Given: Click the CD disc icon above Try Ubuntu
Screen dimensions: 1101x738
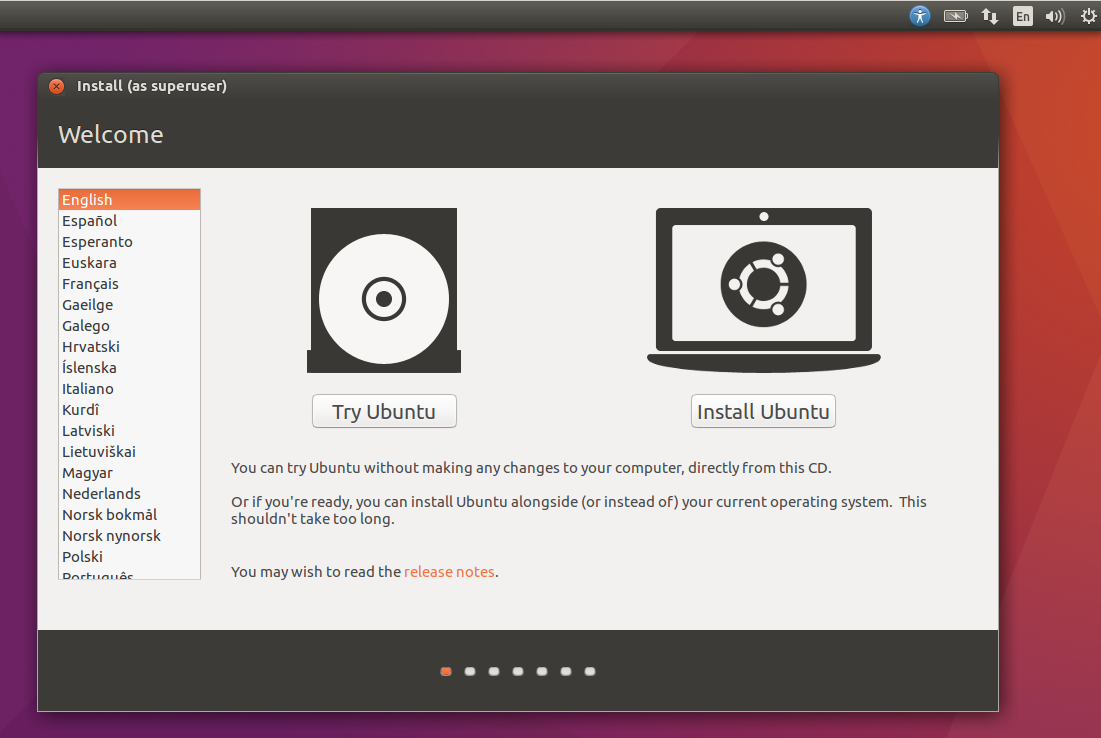Looking at the screenshot, I should click(x=383, y=290).
